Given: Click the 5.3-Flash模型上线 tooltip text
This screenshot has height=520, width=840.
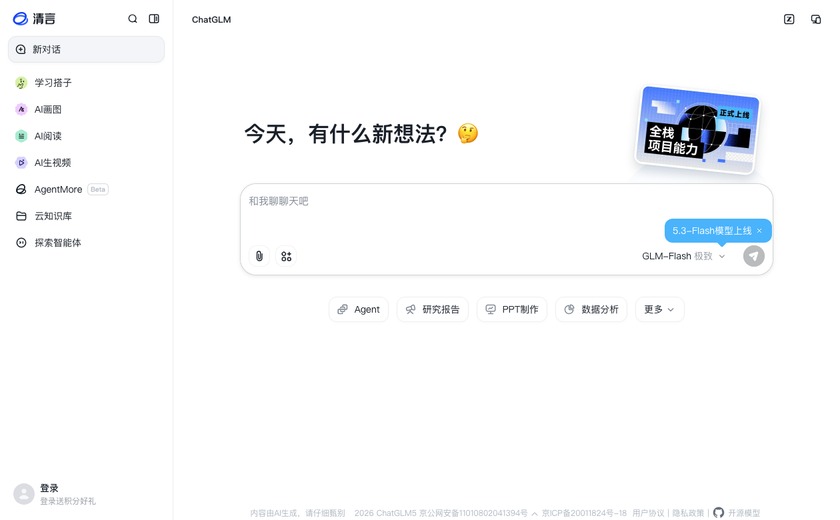Looking at the screenshot, I should (x=712, y=231).
